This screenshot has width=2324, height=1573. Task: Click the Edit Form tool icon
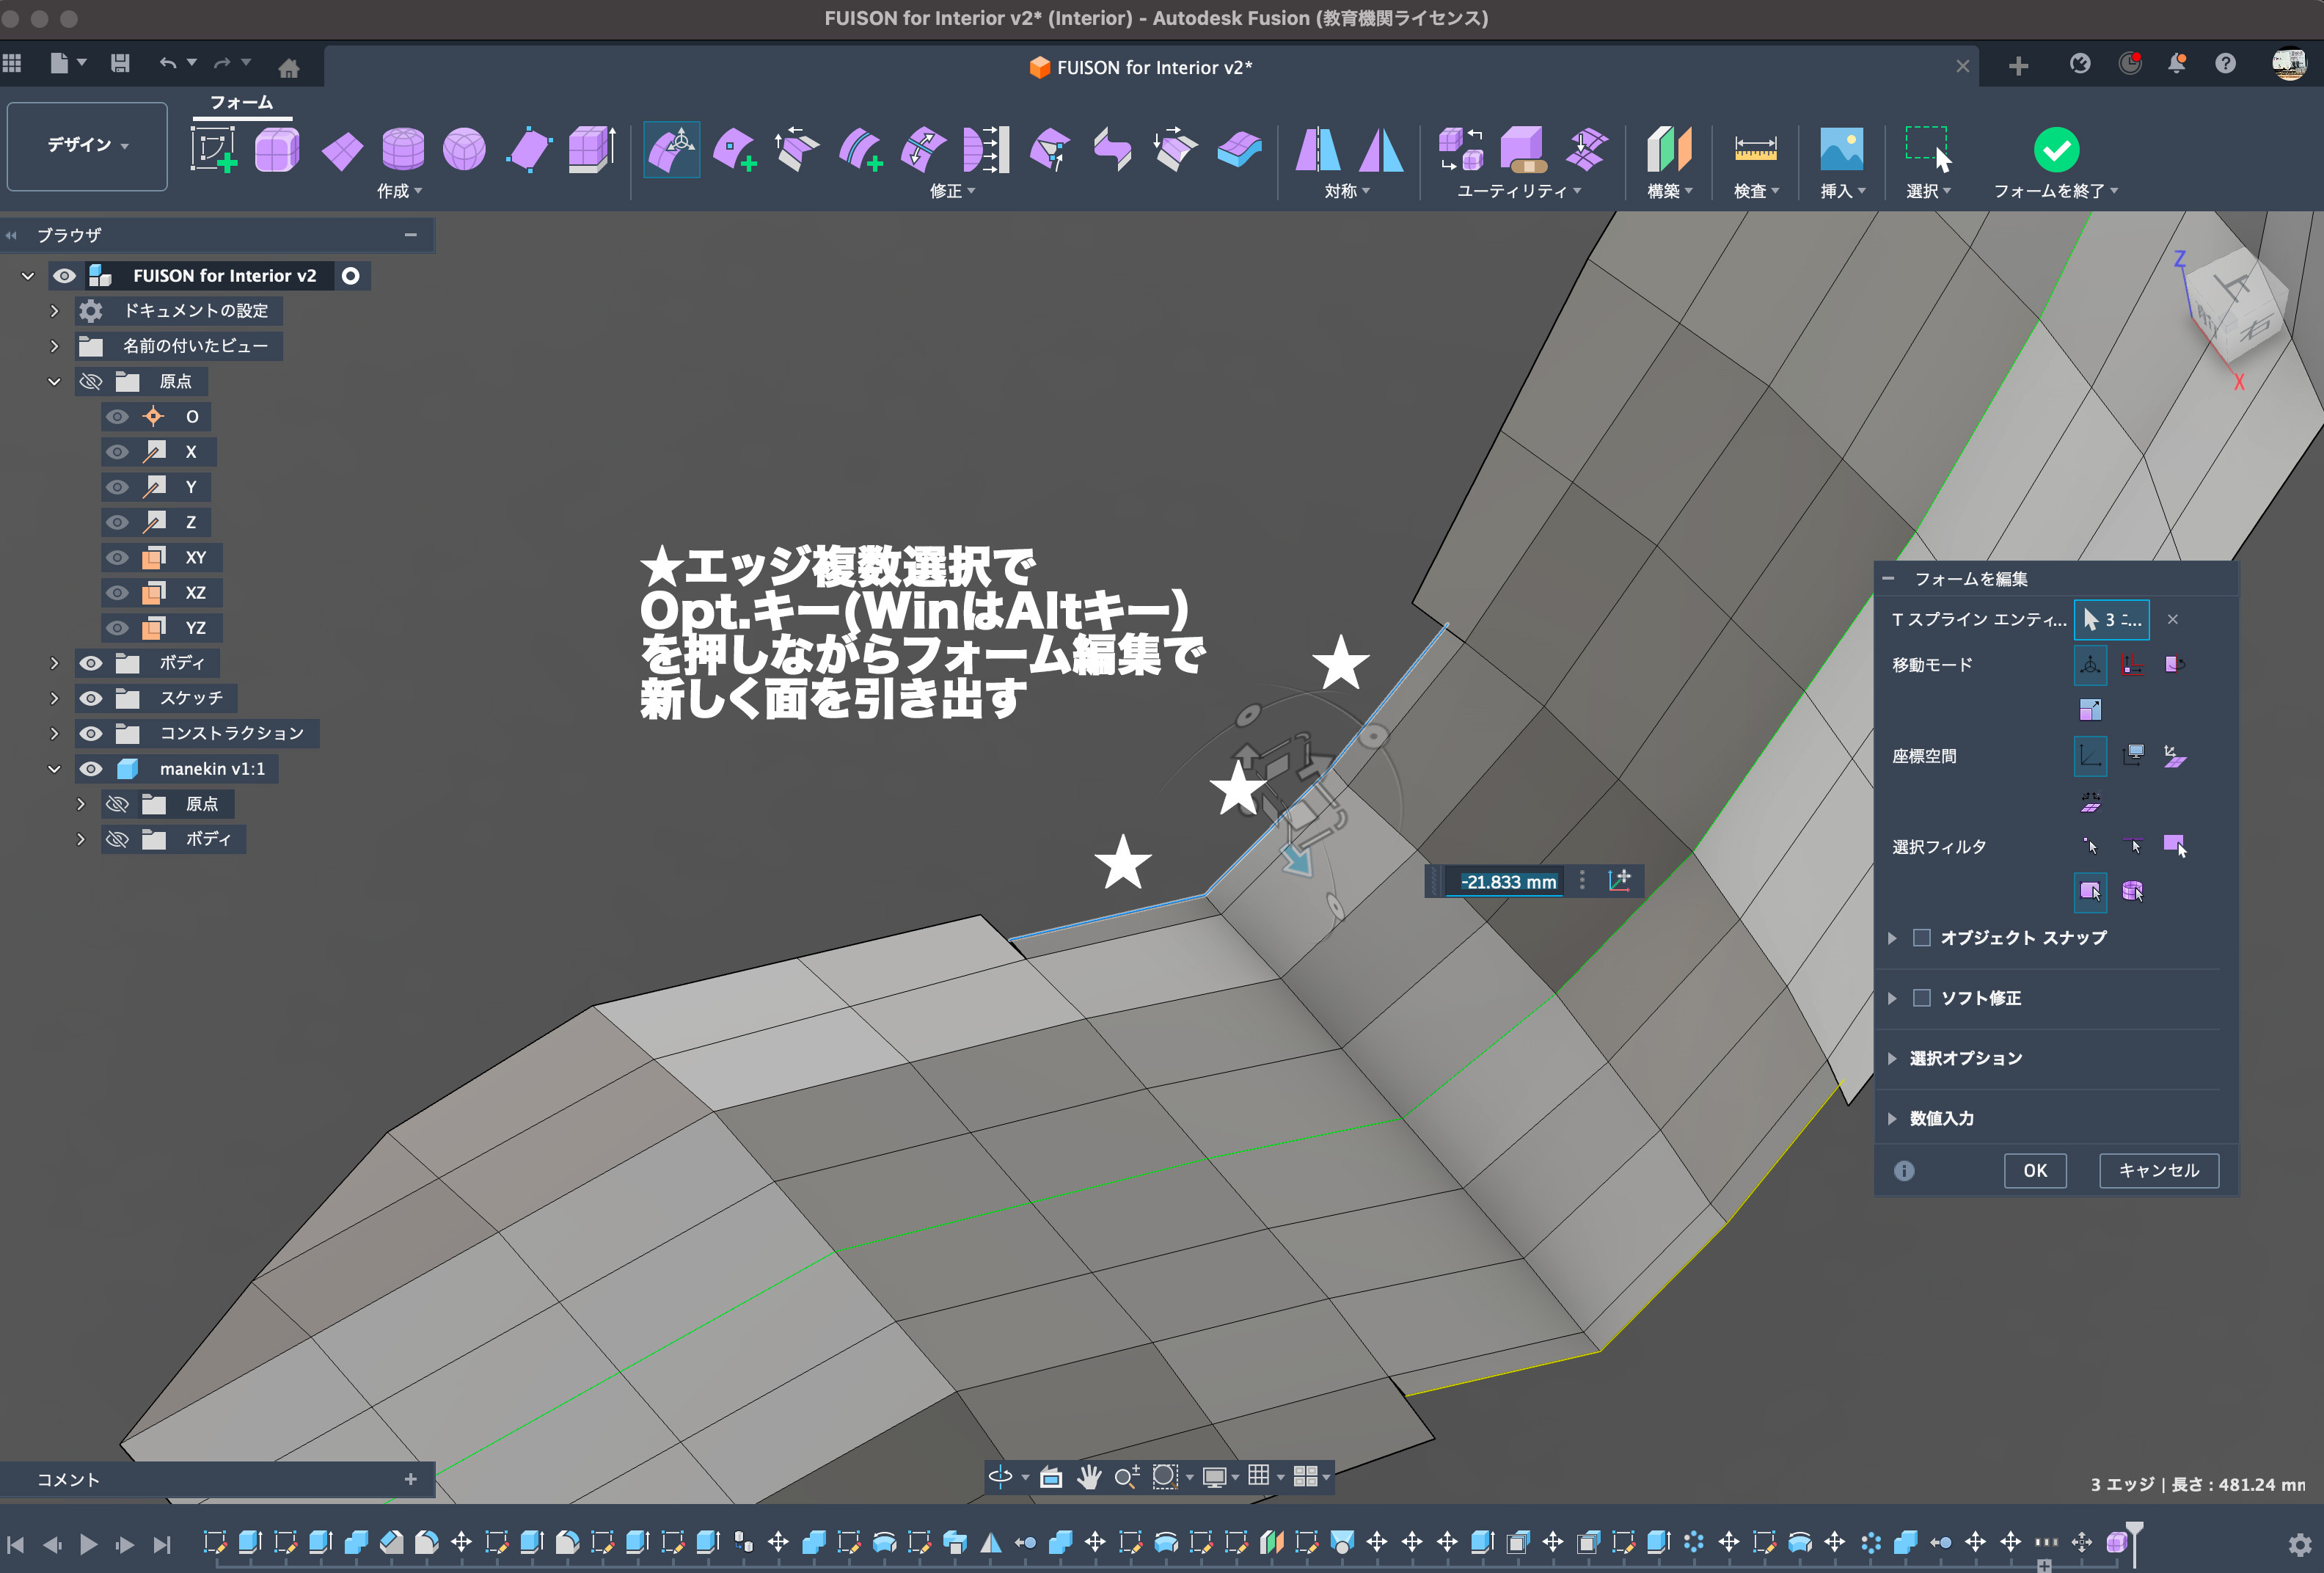[671, 150]
